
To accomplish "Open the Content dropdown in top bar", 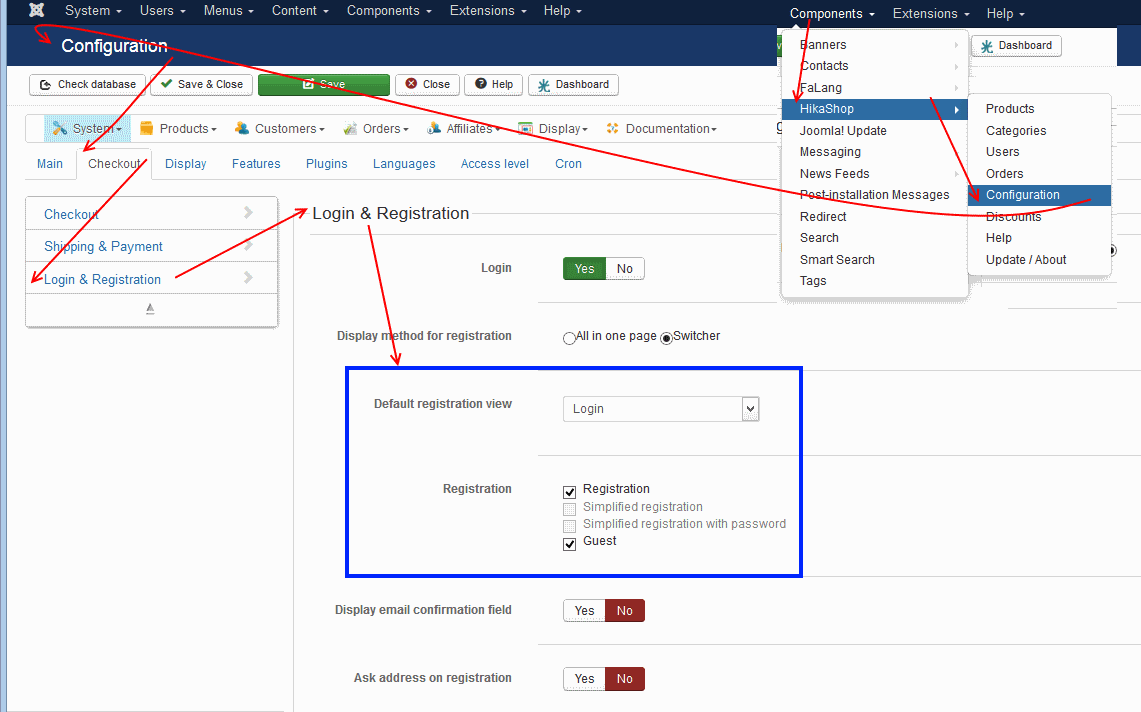I will click(300, 11).
